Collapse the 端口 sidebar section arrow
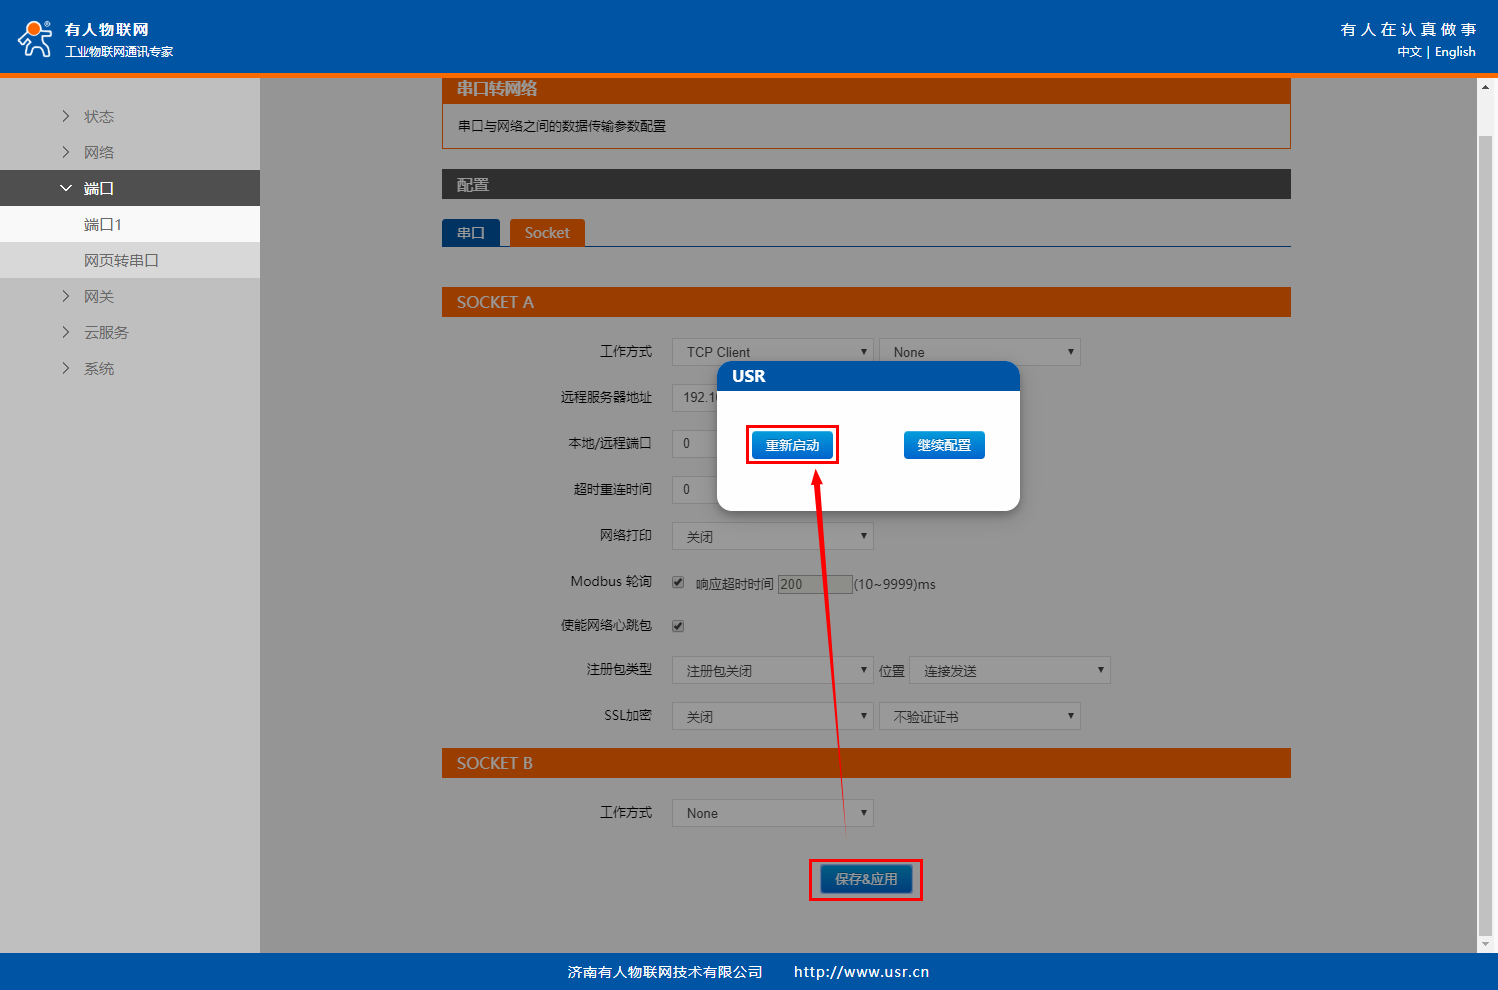This screenshot has height=990, width=1498. point(66,188)
